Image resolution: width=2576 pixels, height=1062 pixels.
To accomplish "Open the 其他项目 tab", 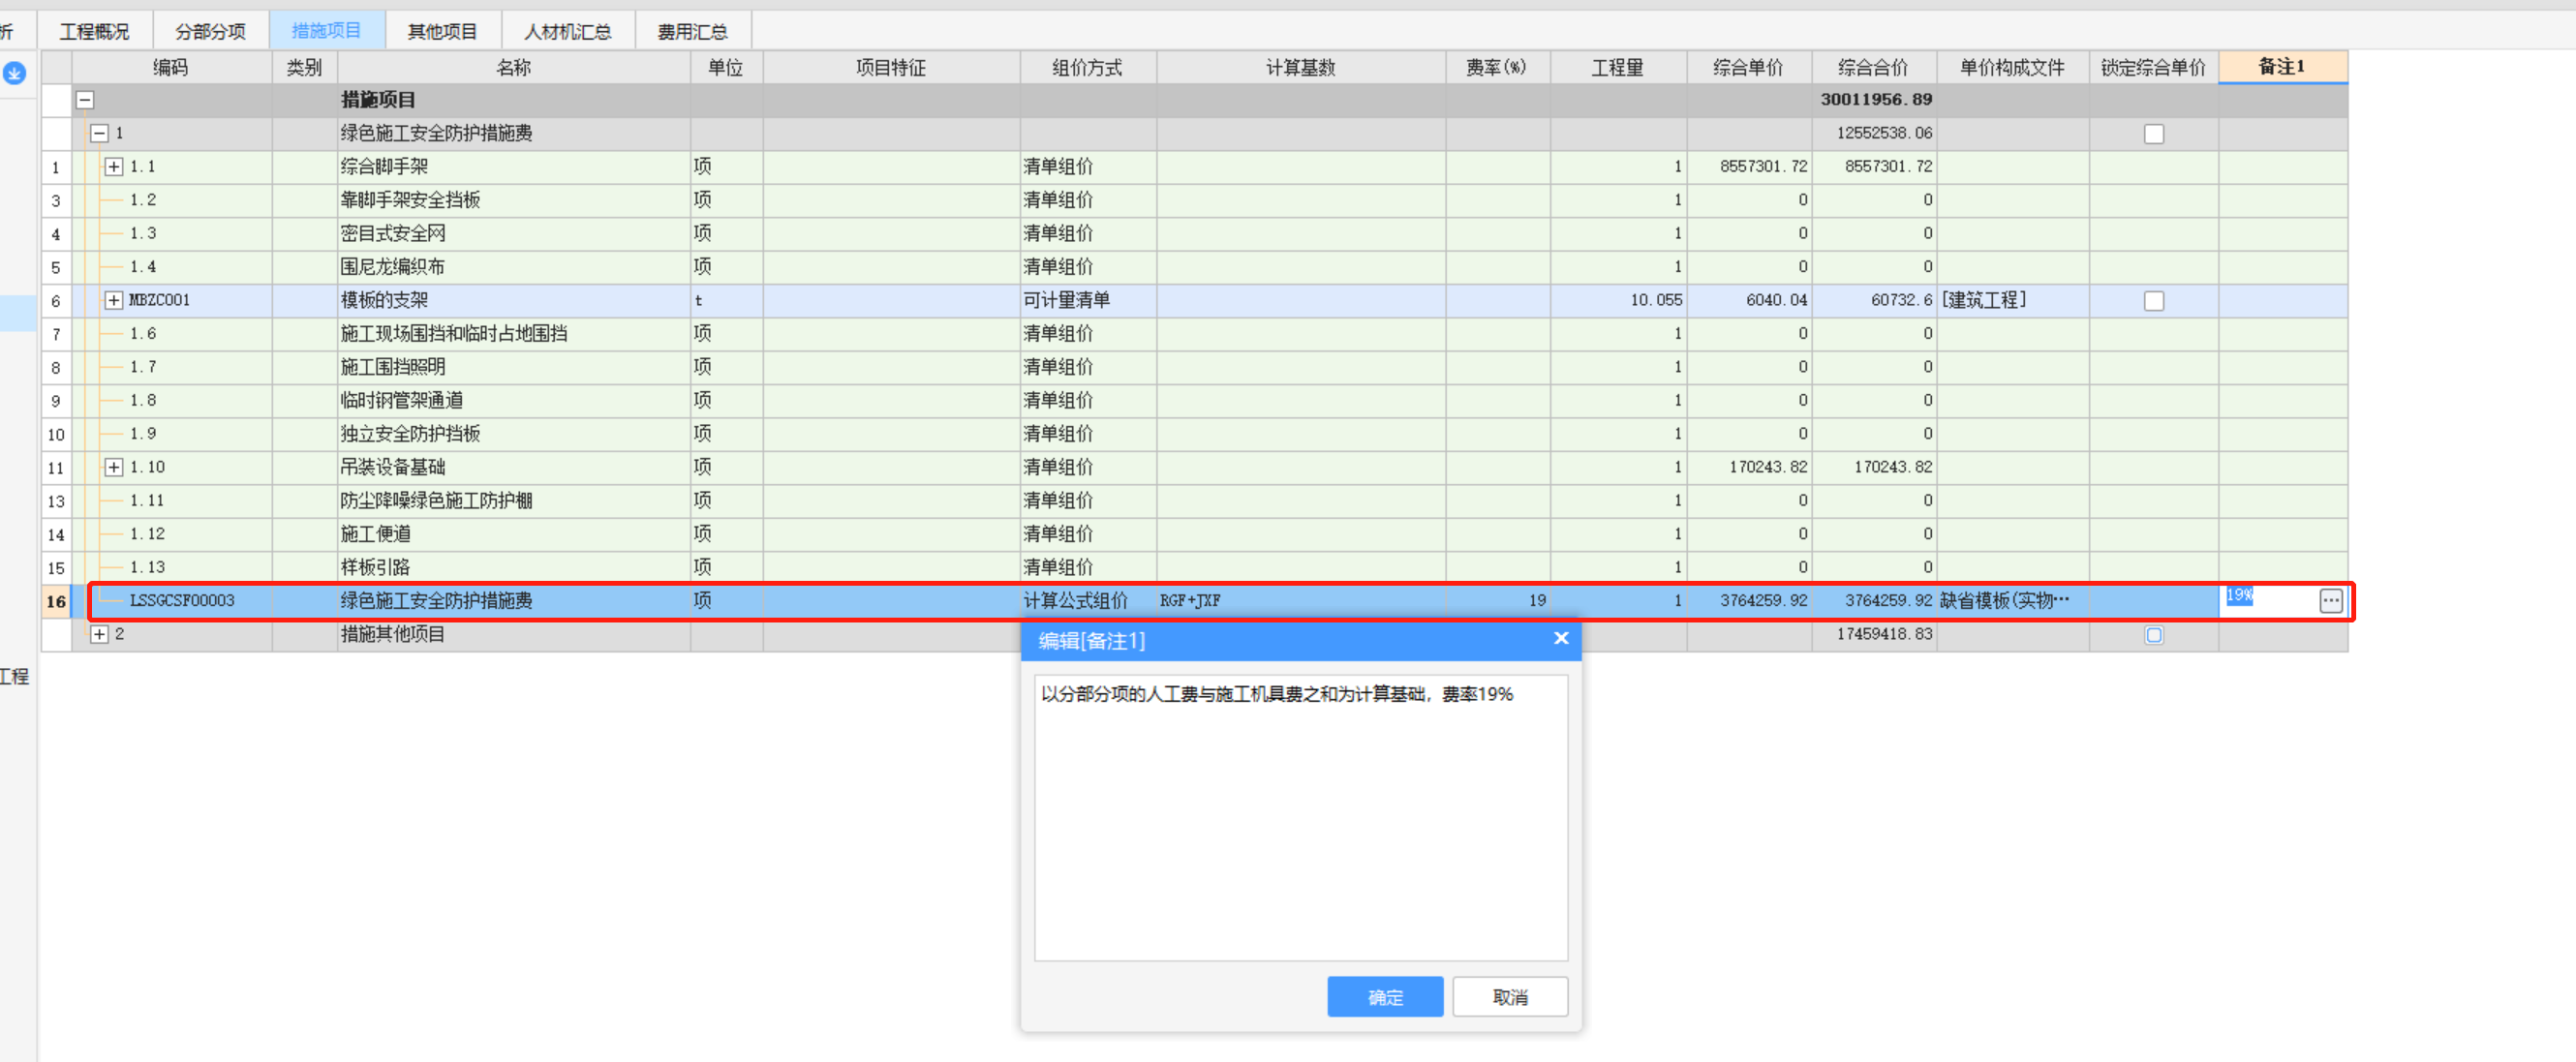I will click(442, 32).
